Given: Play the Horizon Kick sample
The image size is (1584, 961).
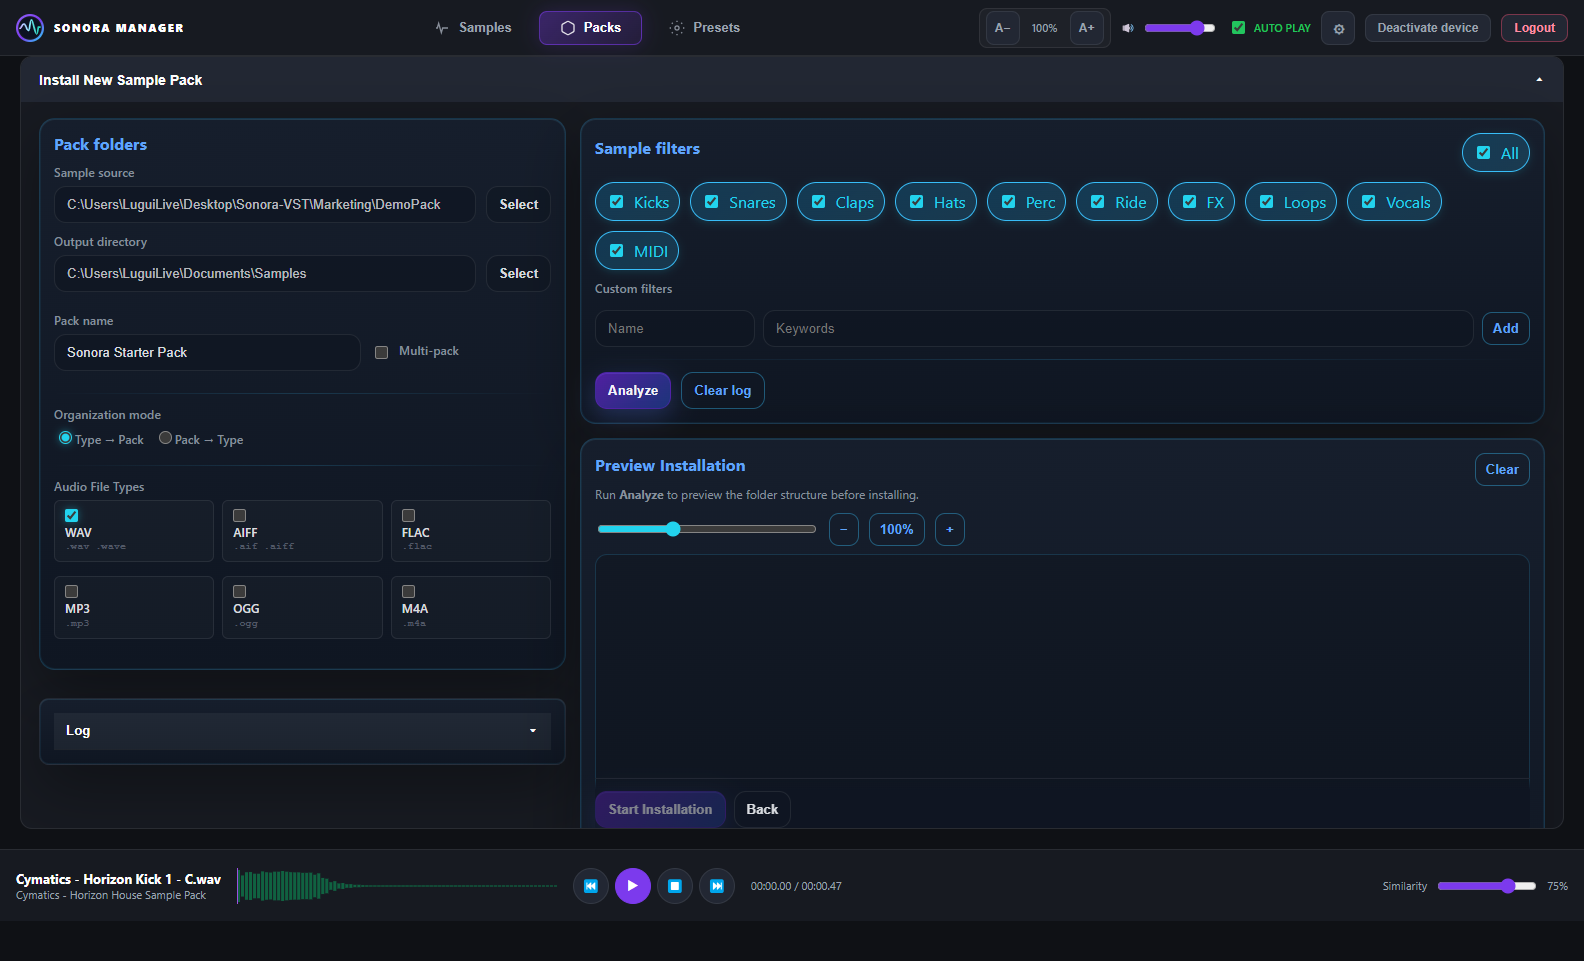Looking at the screenshot, I should coord(633,886).
